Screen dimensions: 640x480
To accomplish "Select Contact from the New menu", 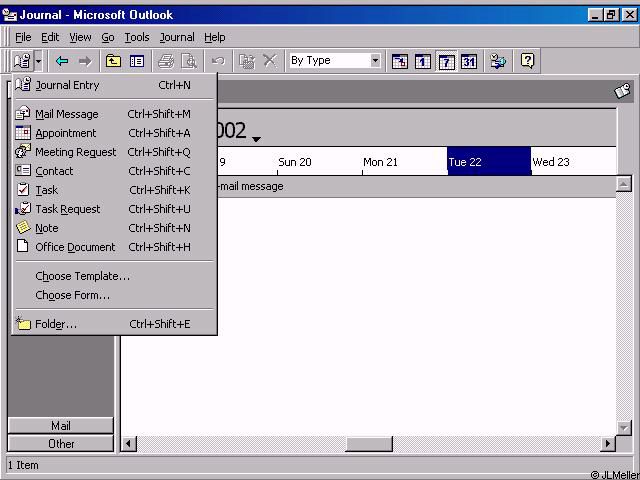I will click(114, 171).
